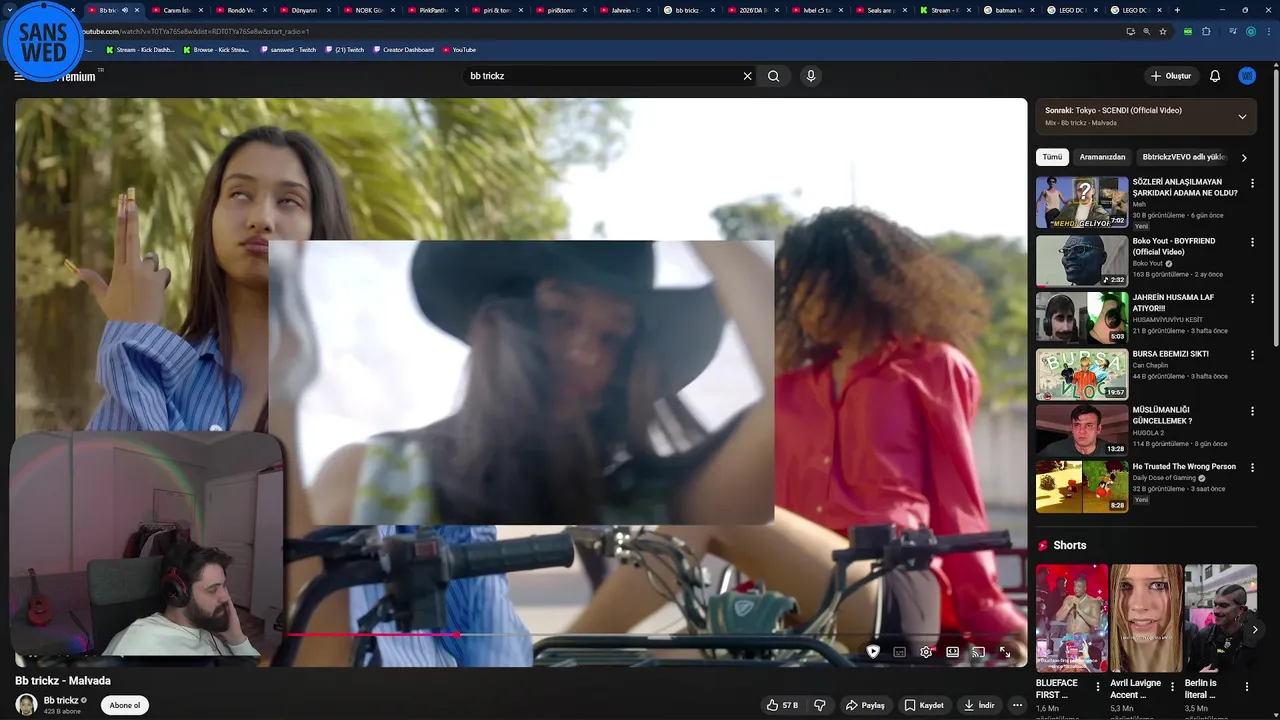Open He Trusted The Wrong Person title
1280x720 pixels.
(x=1184, y=466)
